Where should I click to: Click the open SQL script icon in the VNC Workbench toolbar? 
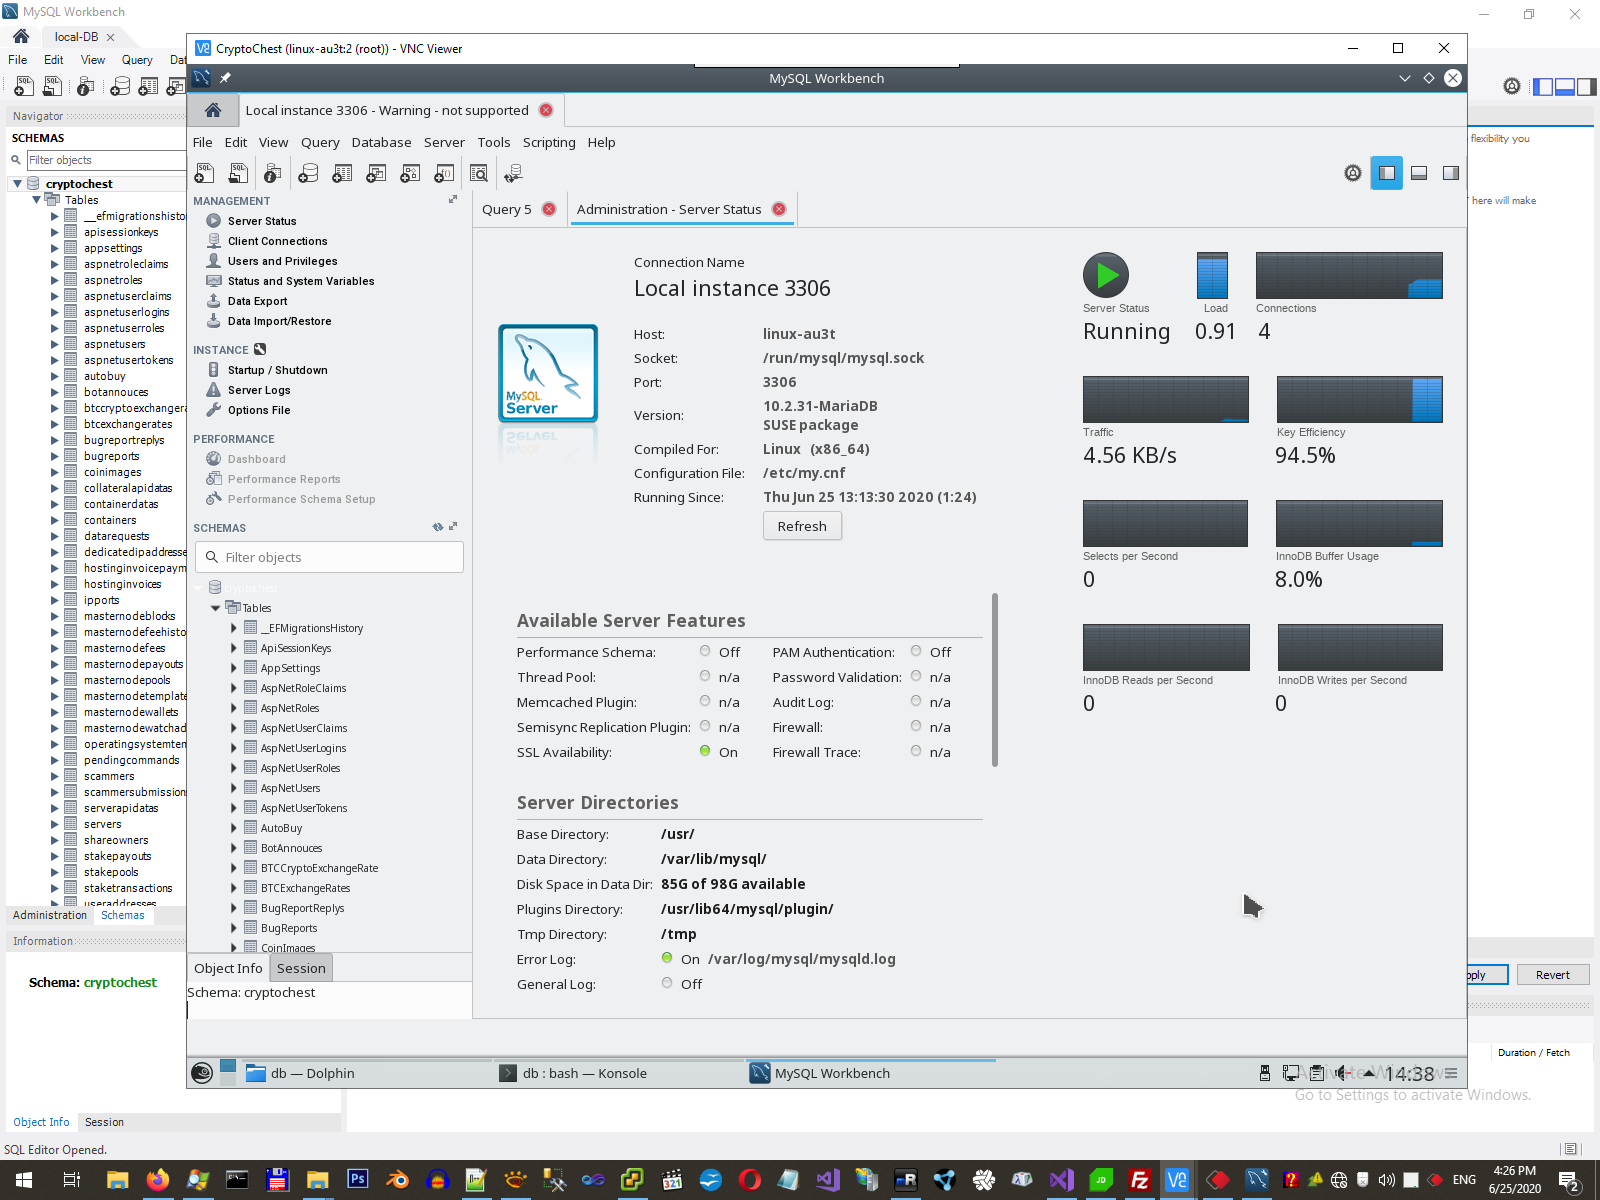(x=238, y=173)
